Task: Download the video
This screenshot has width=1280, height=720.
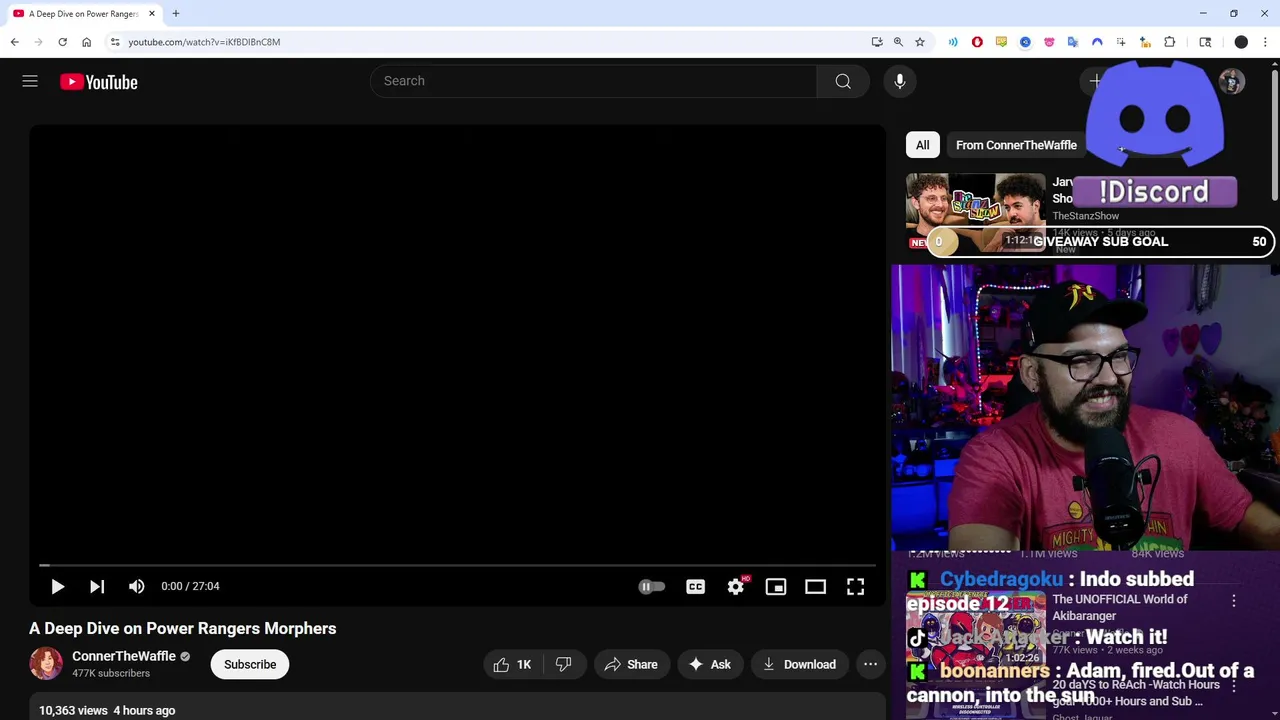Action: point(799,664)
